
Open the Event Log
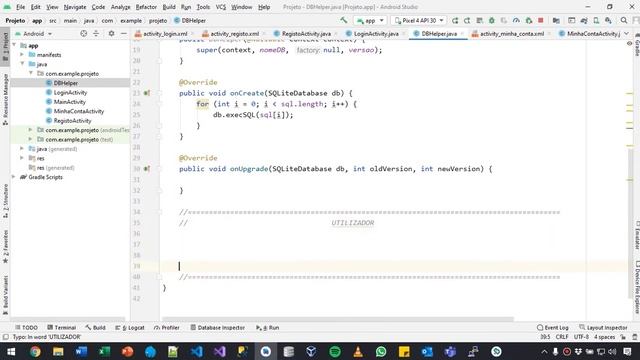[553, 327]
